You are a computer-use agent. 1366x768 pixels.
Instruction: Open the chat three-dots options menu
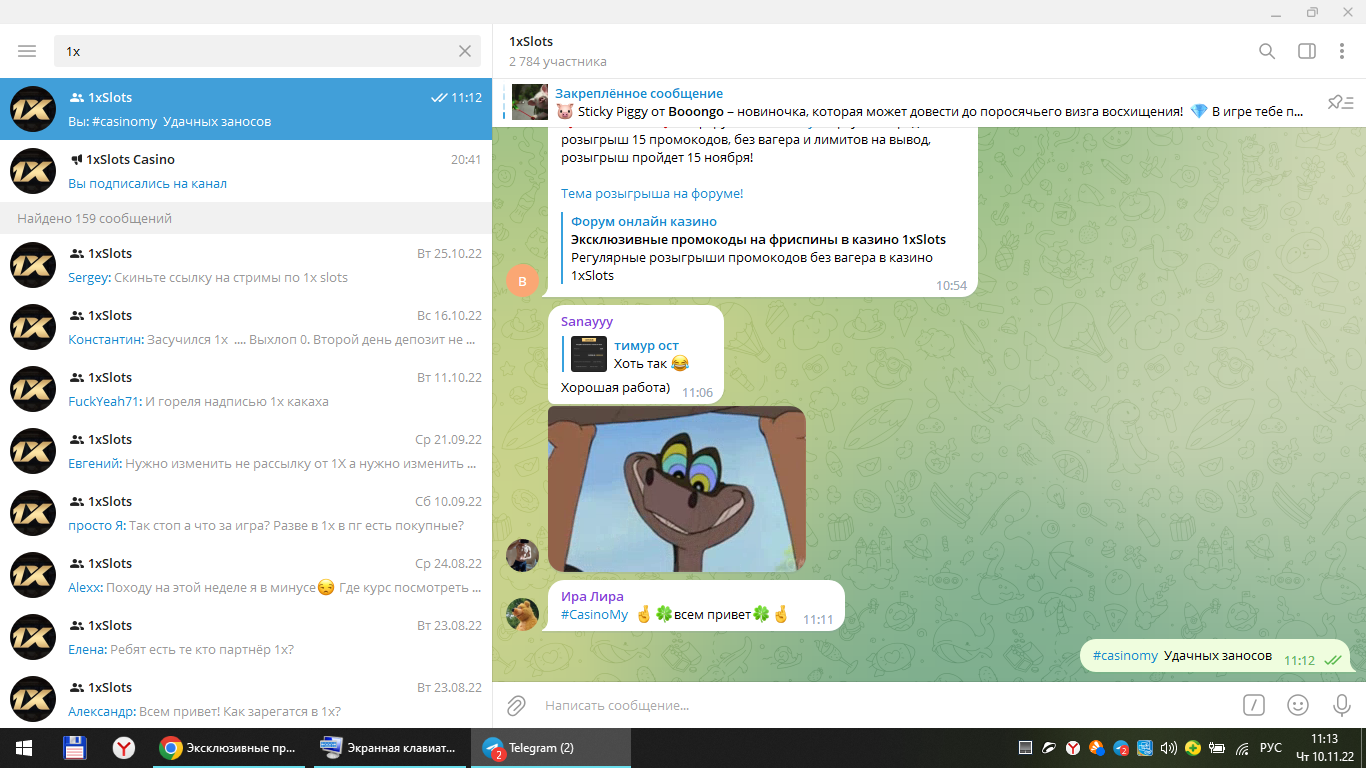tap(1342, 51)
